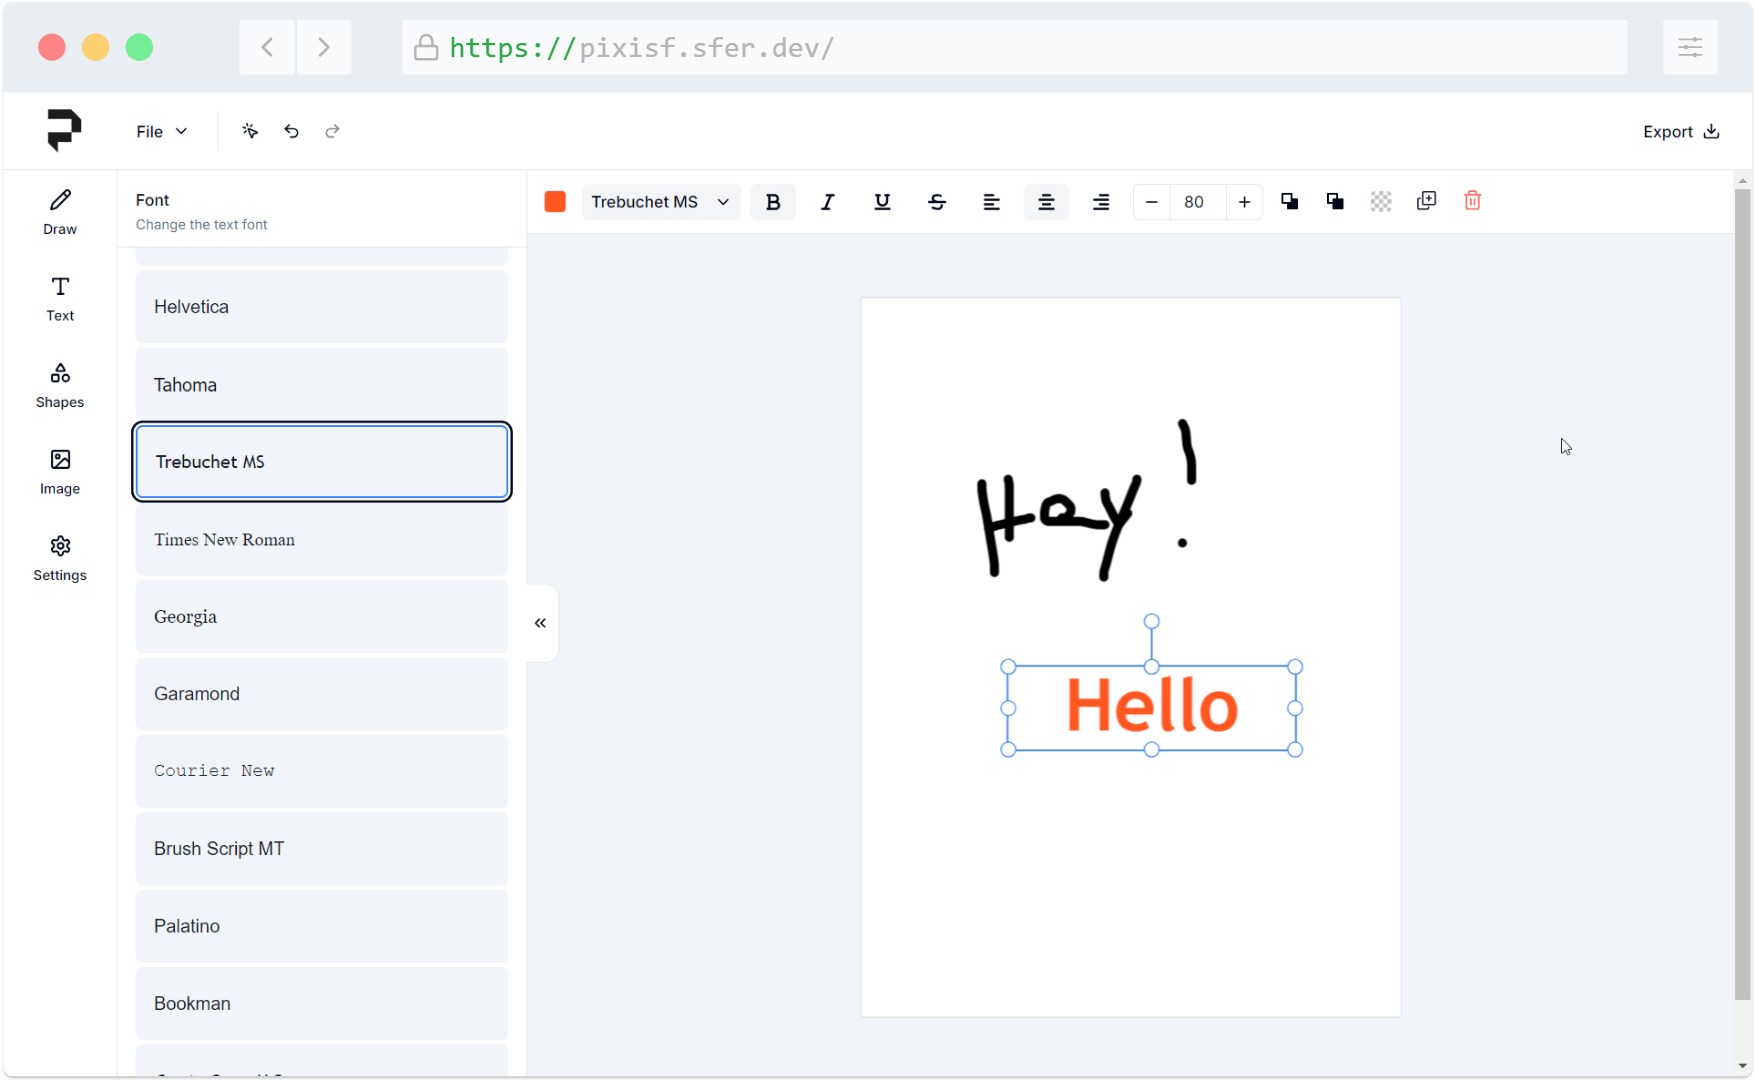Undo the last action

(291, 131)
